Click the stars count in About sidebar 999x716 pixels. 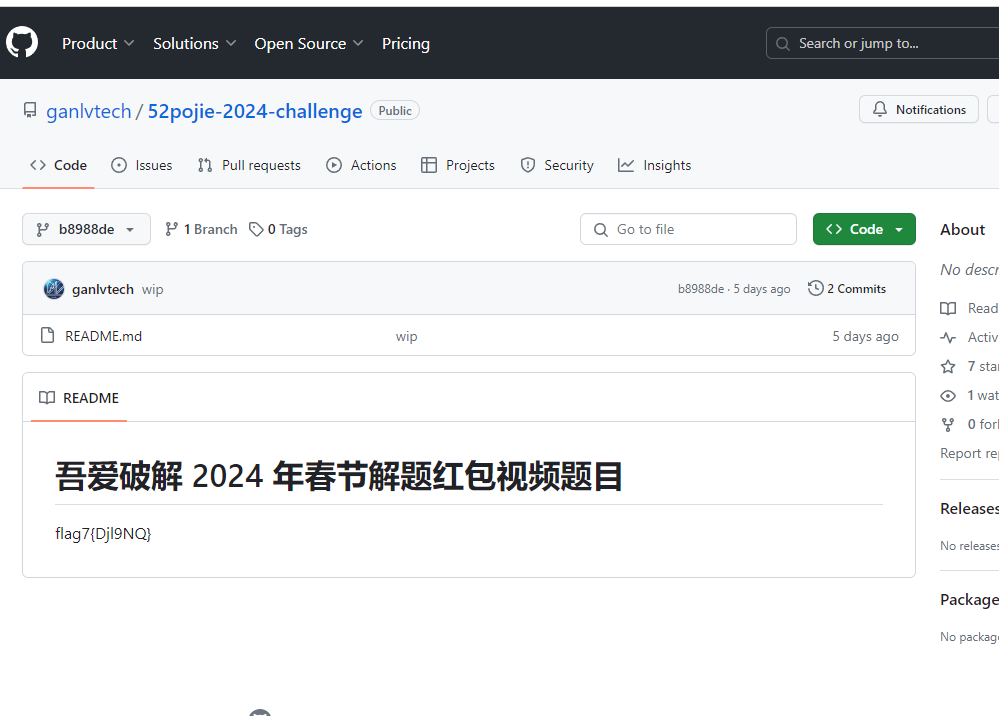tap(969, 366)
